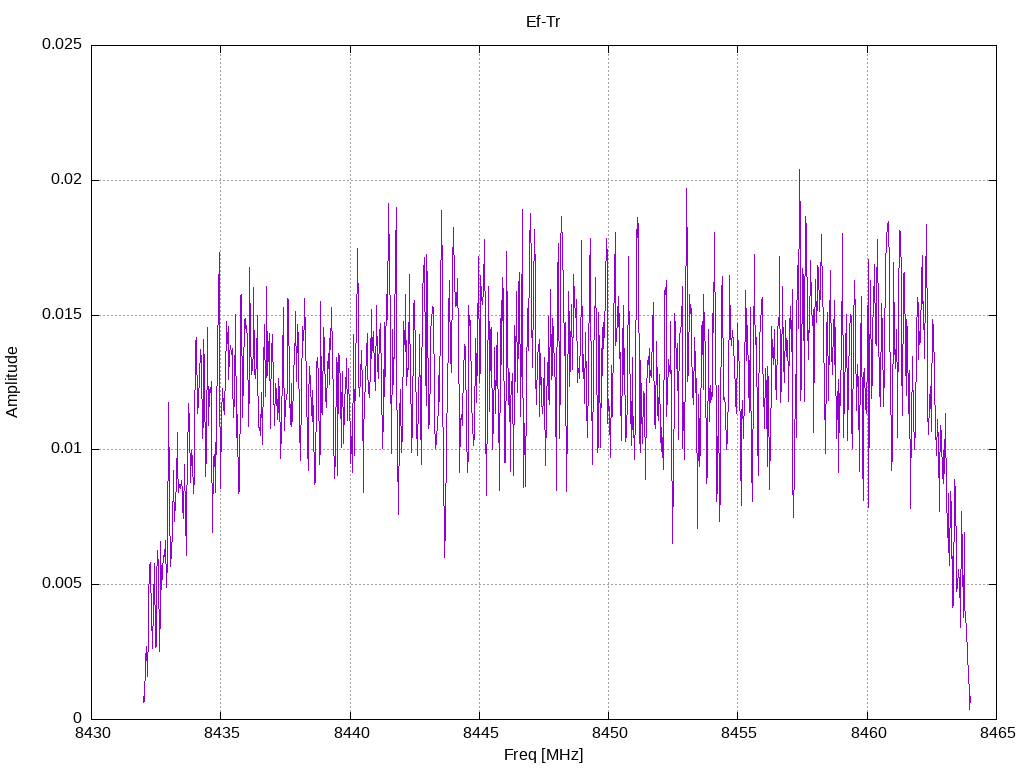The width and height of the screenshot is (1024, 768).
Task: Click the x-axis tick label 8435
Action: [x=221, y=733]
